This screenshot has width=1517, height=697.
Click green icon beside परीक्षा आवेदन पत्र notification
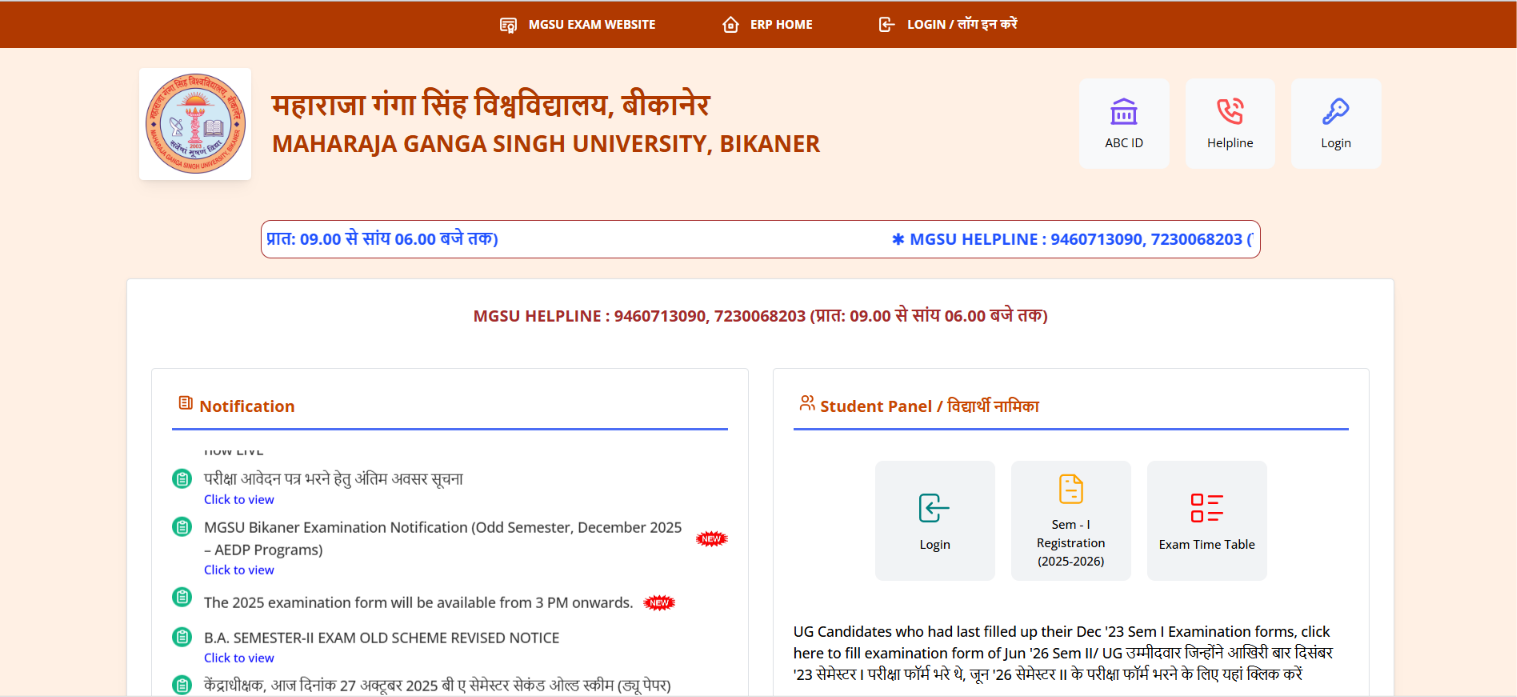click(182, 479)
